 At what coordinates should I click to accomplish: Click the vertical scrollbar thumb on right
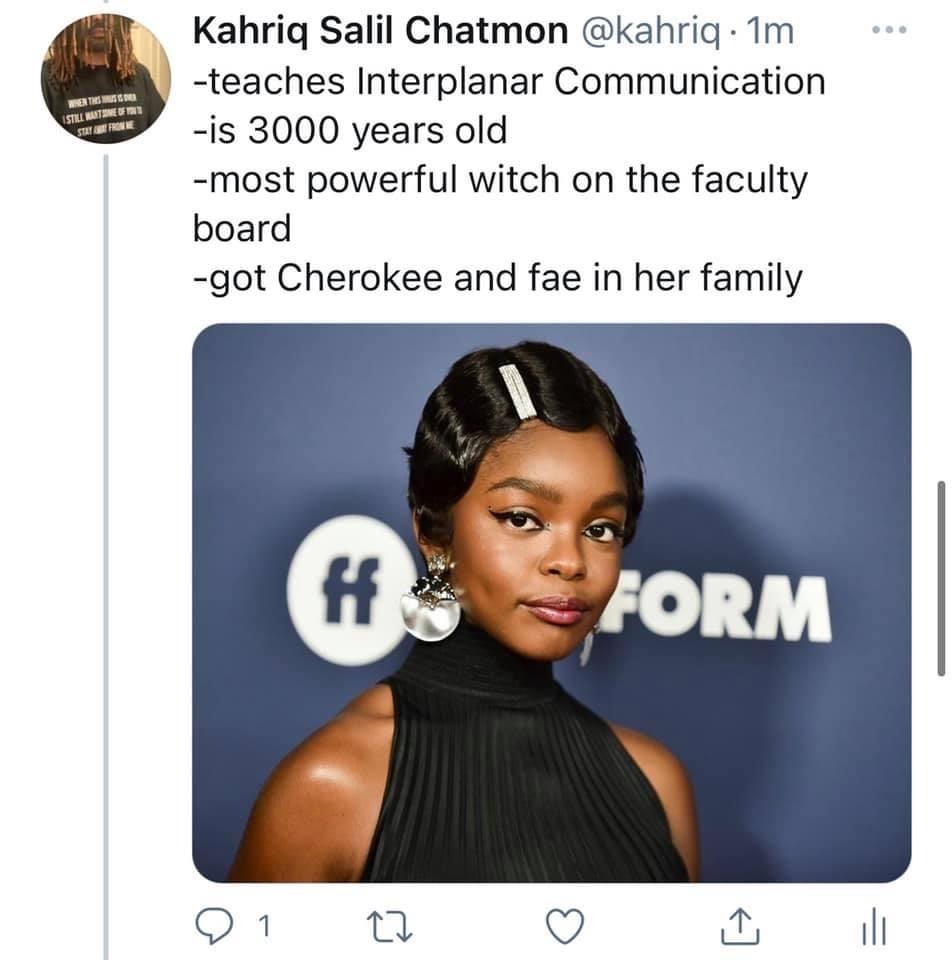click(942, 579)
